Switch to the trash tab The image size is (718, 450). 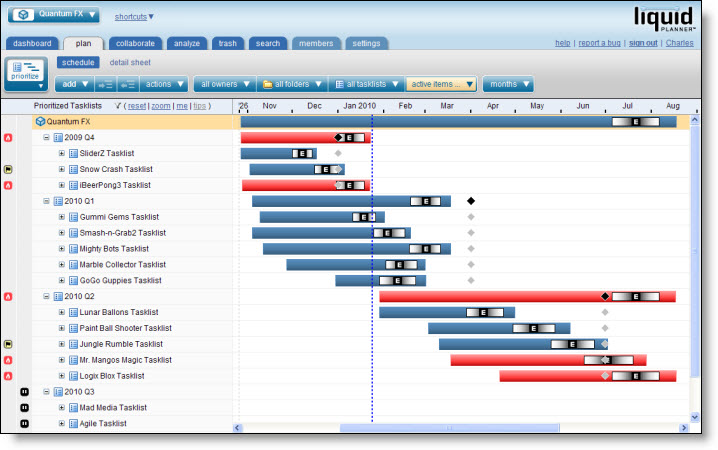click(228, 43)
